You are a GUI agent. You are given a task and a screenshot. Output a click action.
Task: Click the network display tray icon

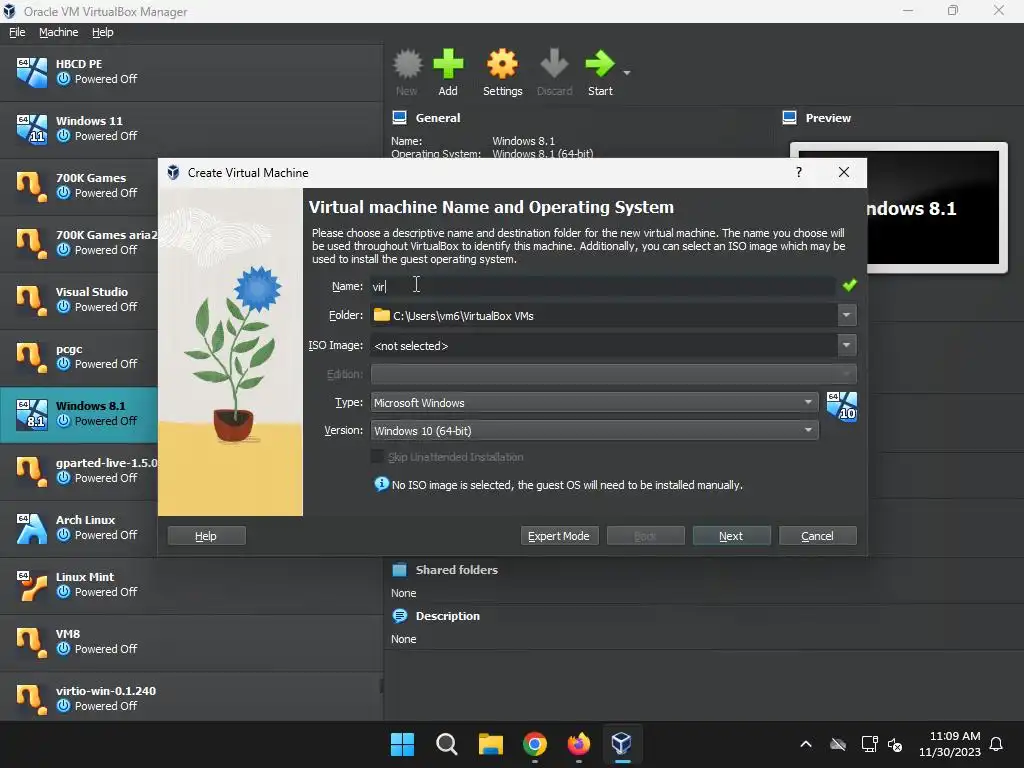click(x=869, y=744)
